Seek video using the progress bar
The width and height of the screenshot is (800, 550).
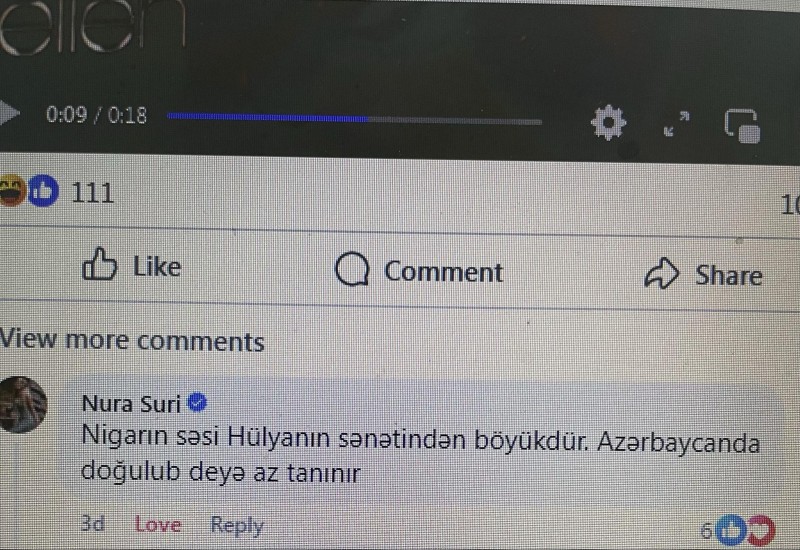pyautogui.click(x=354, y=119)
